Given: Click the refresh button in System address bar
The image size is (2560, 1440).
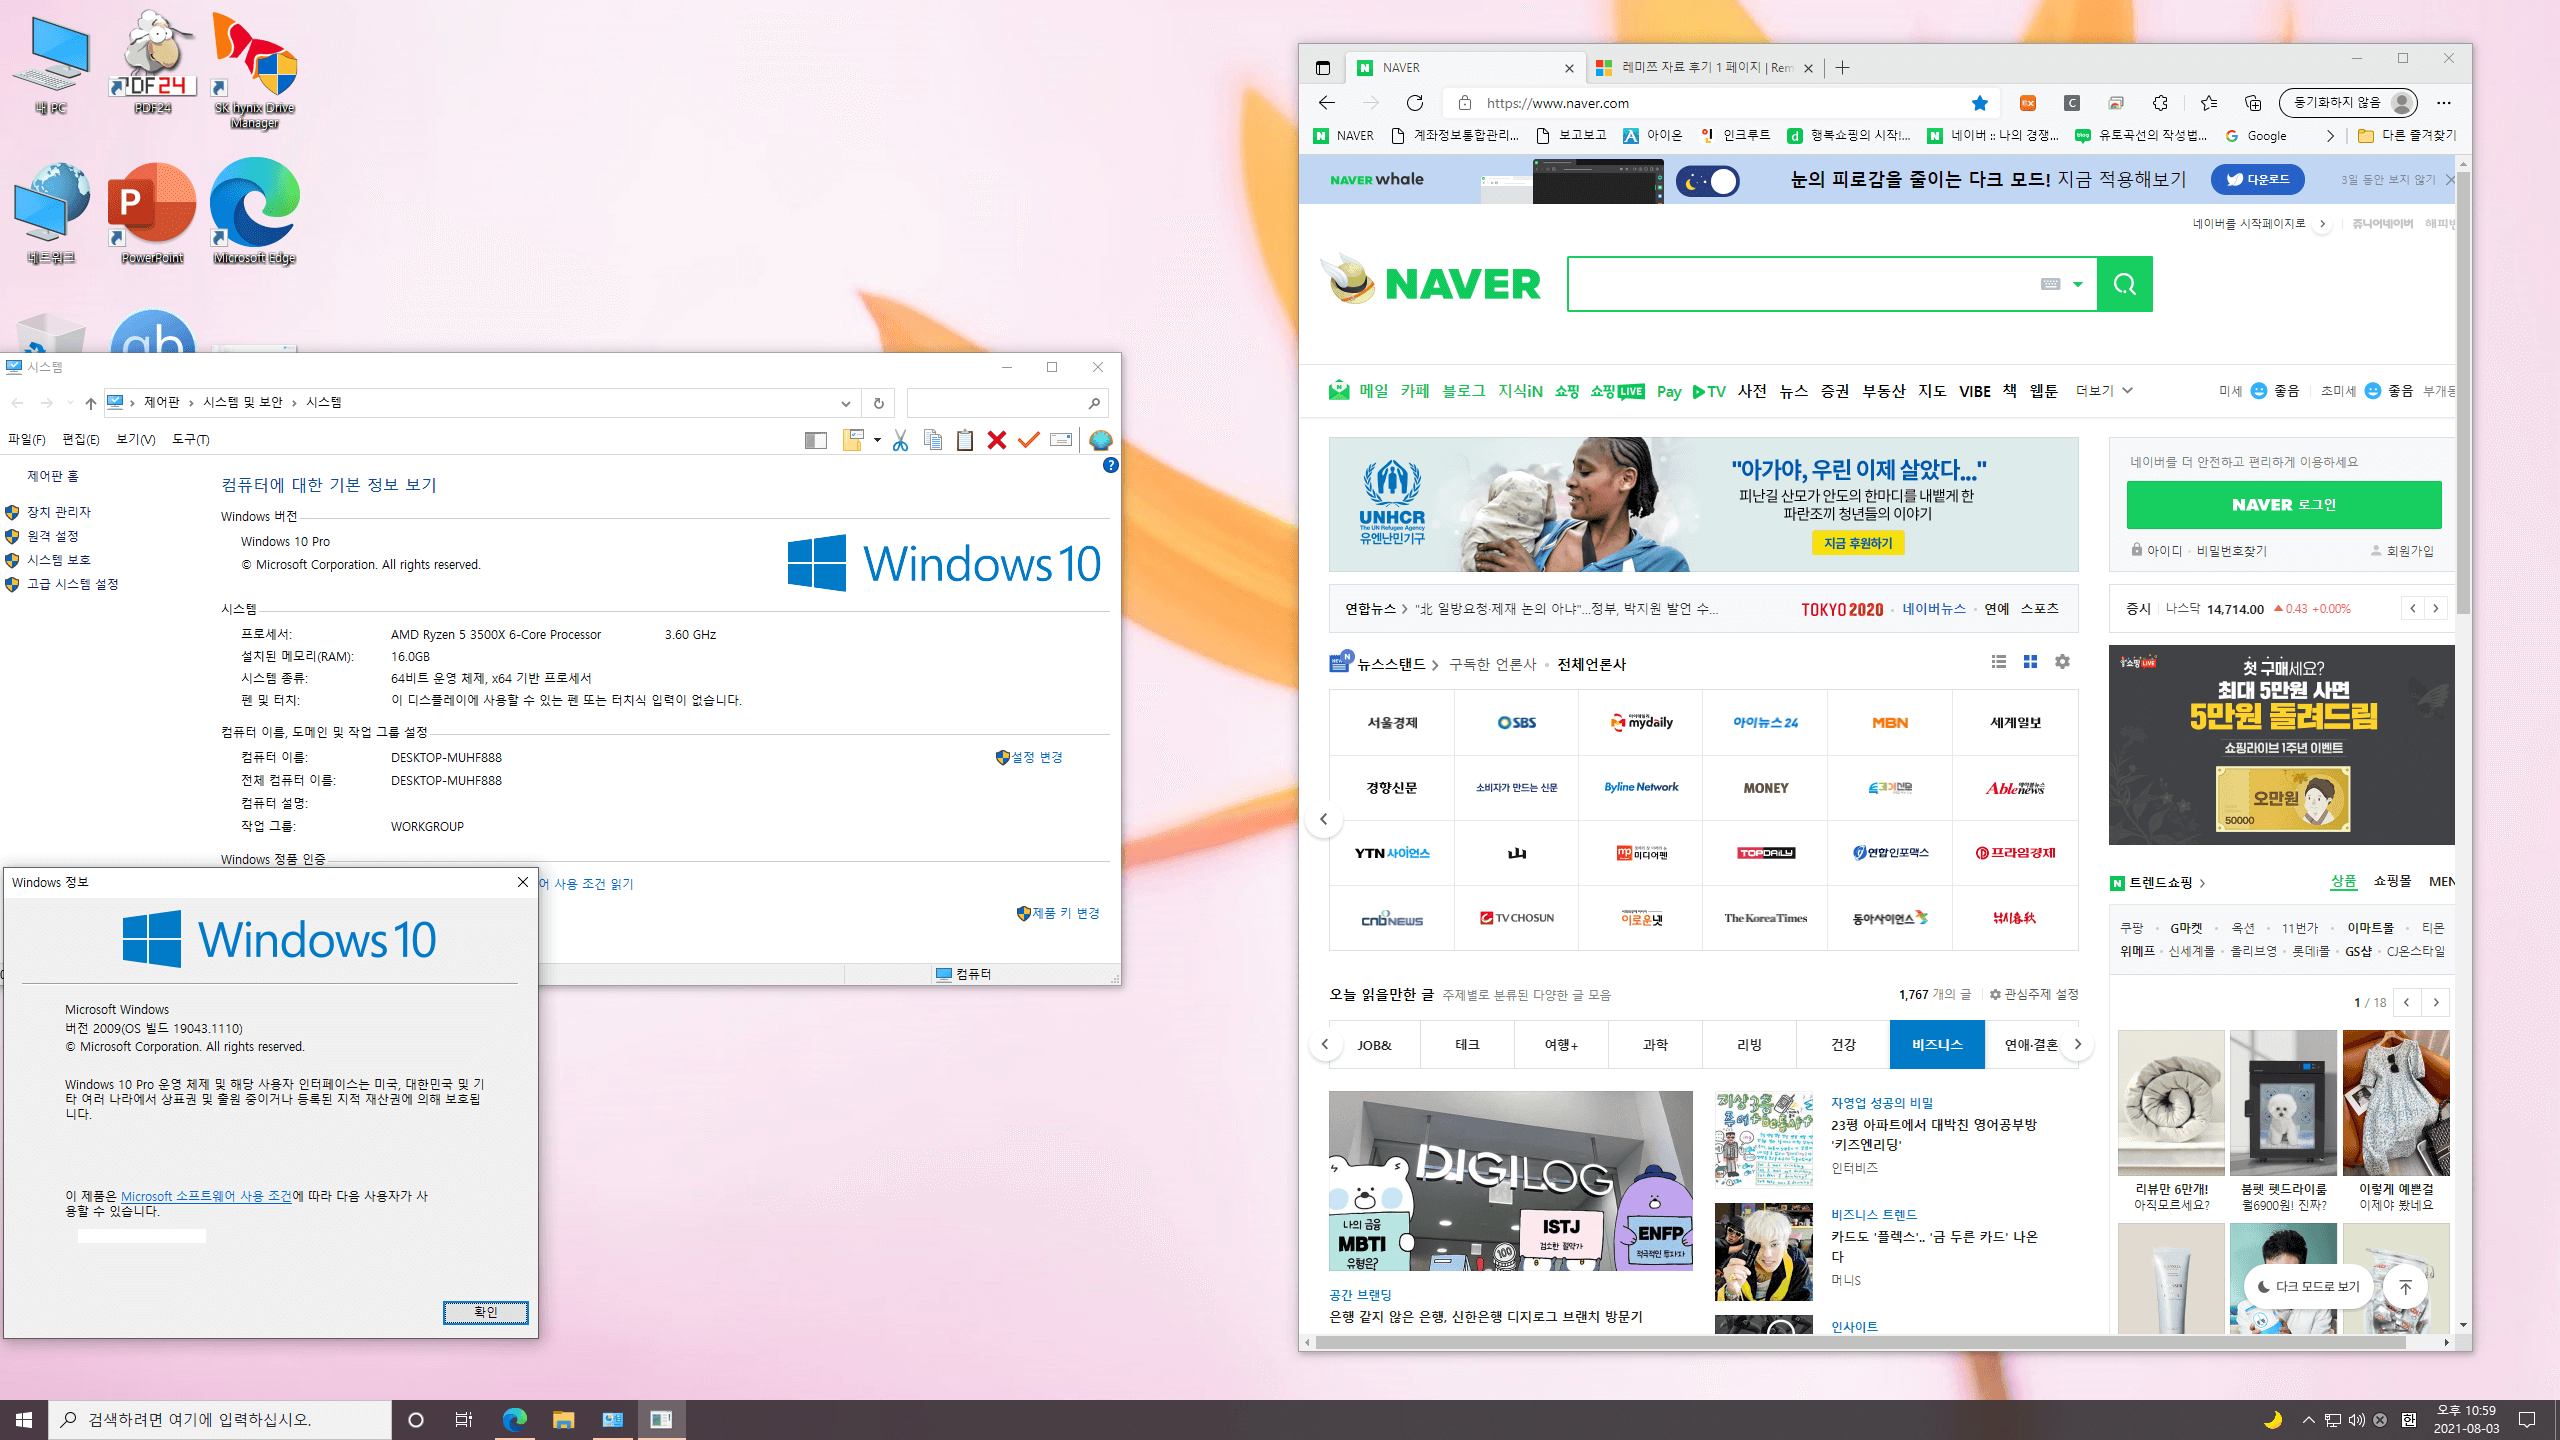Looking at the screenshot, I should coord(878,403).
